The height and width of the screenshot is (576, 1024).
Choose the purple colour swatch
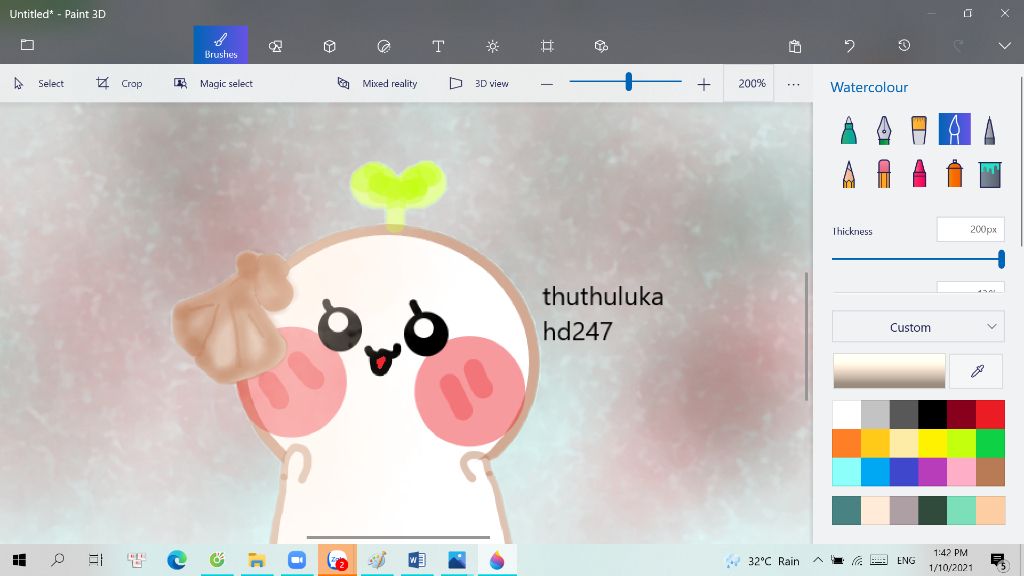click(933, 472)
